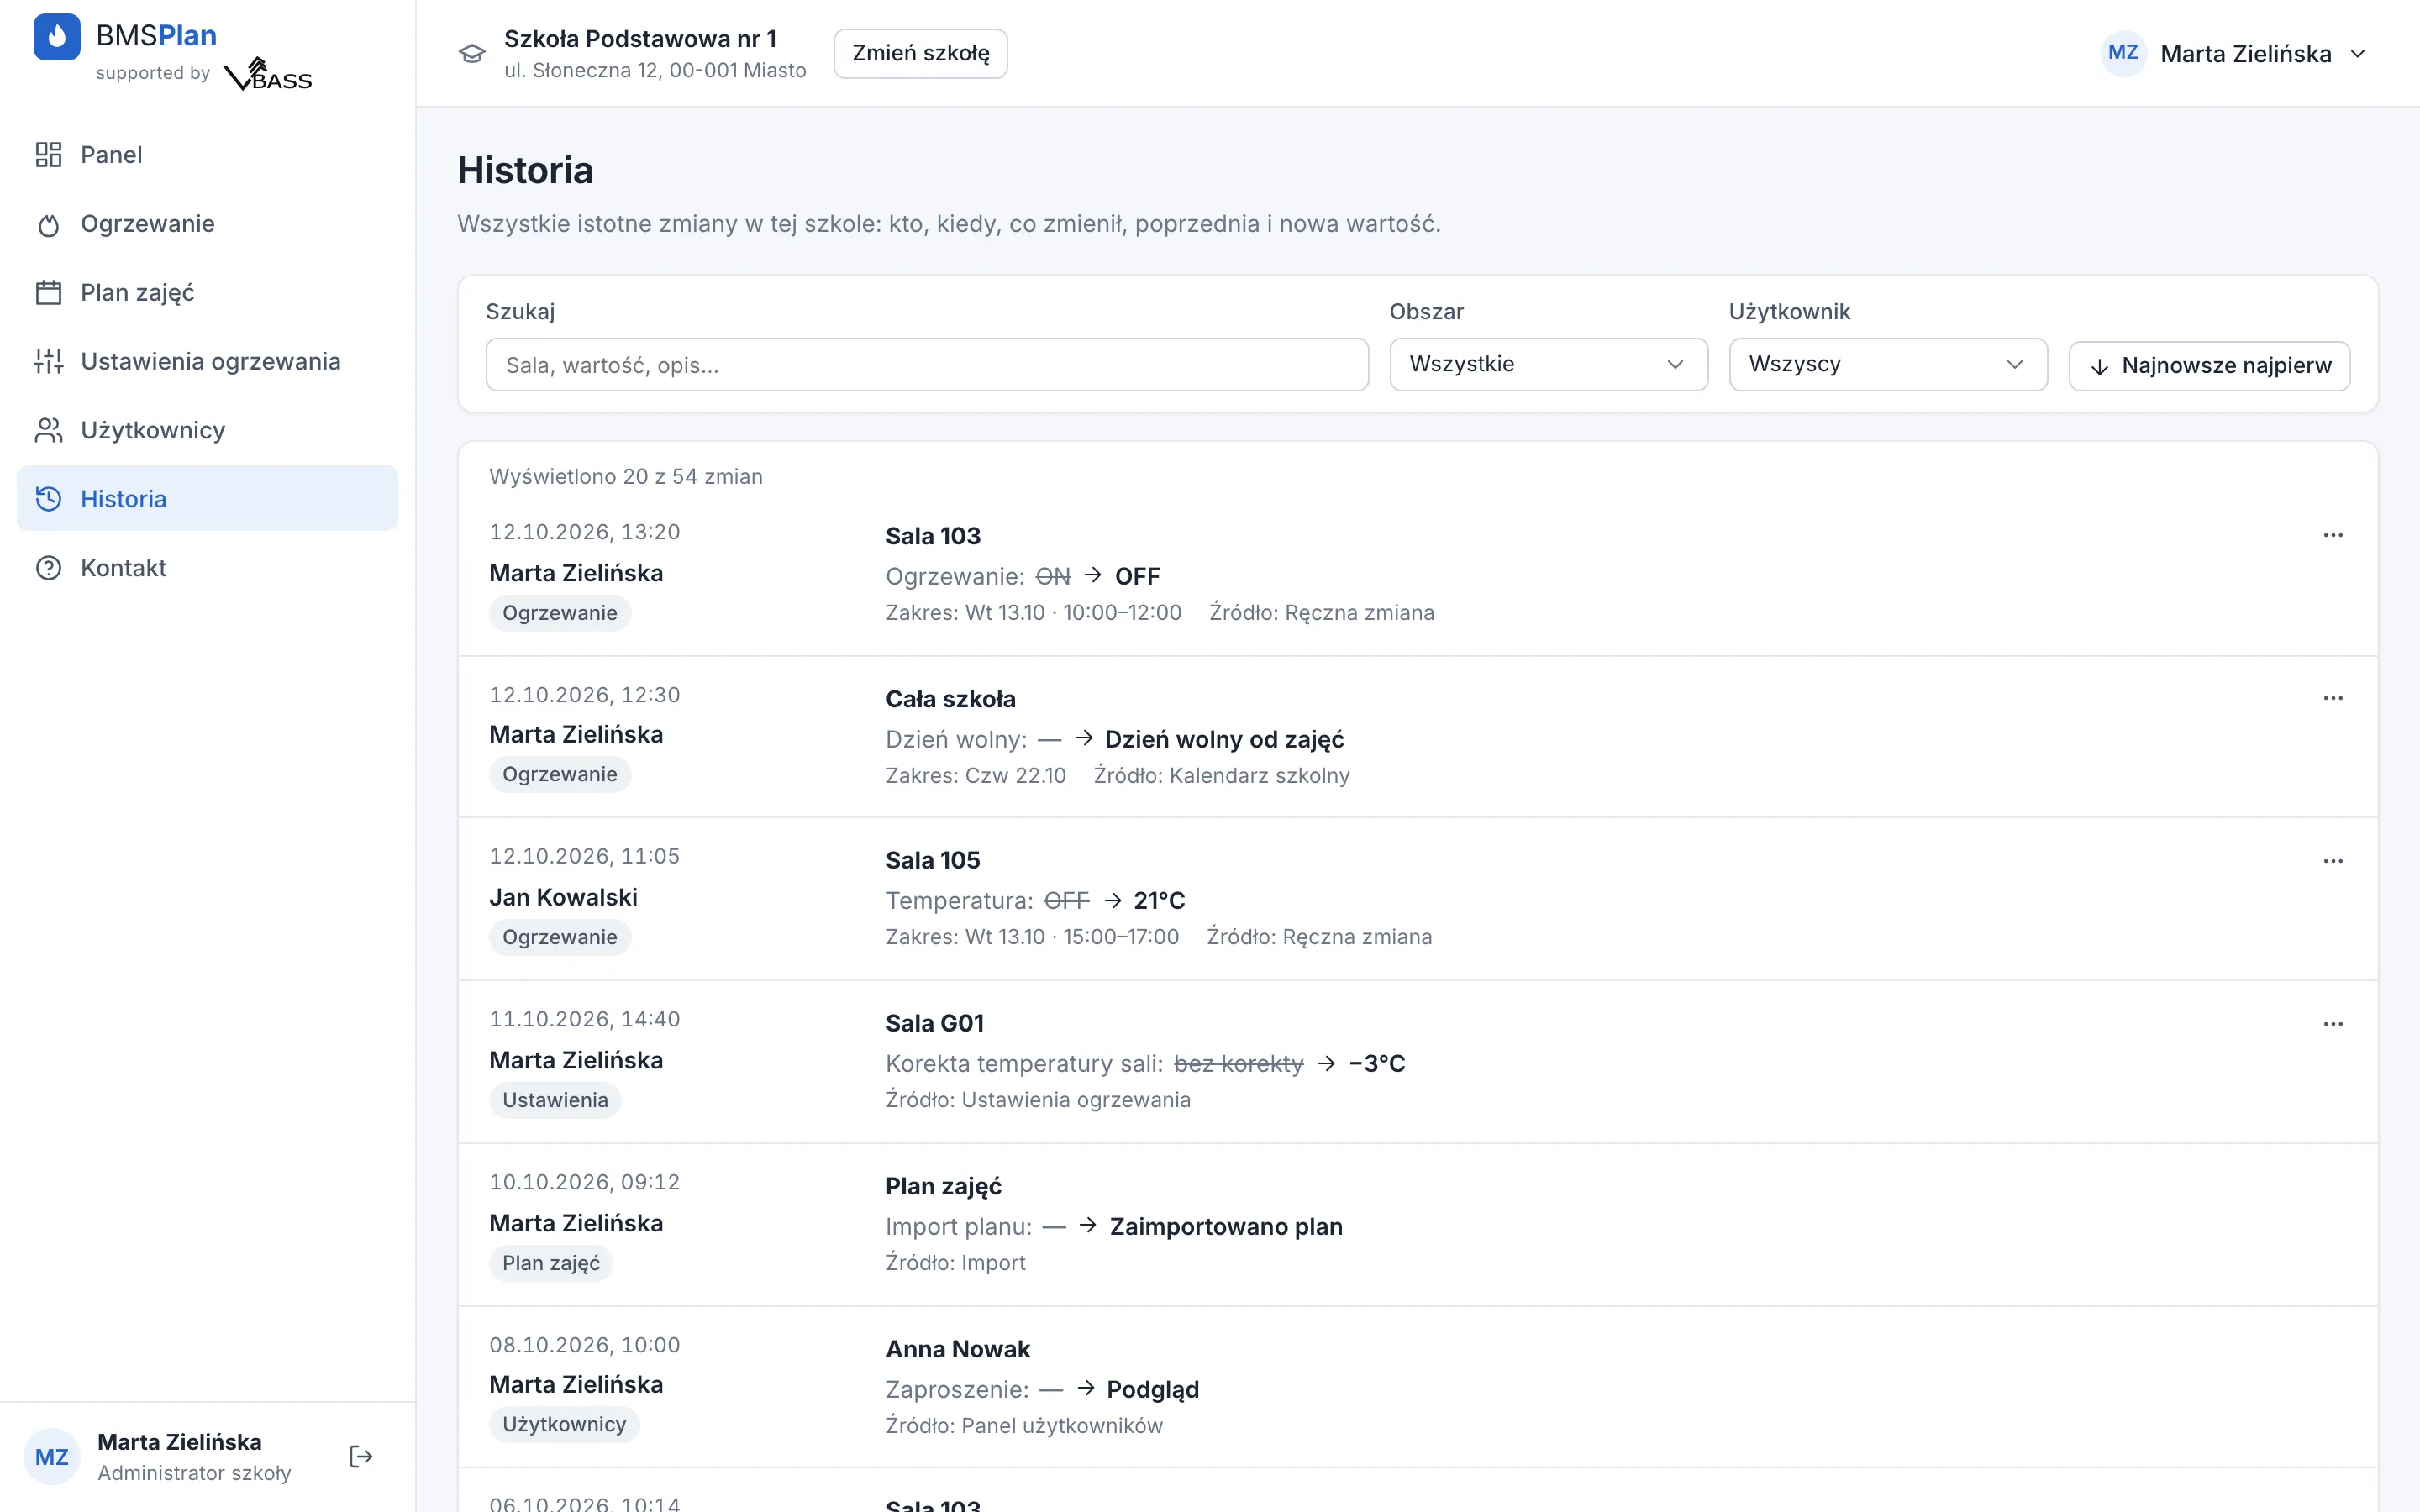This screenshot has width=2420, height=1512.
Task: Open the three-dot menu for Cała szkoła entry
Action: click(x=2333, y=698)
